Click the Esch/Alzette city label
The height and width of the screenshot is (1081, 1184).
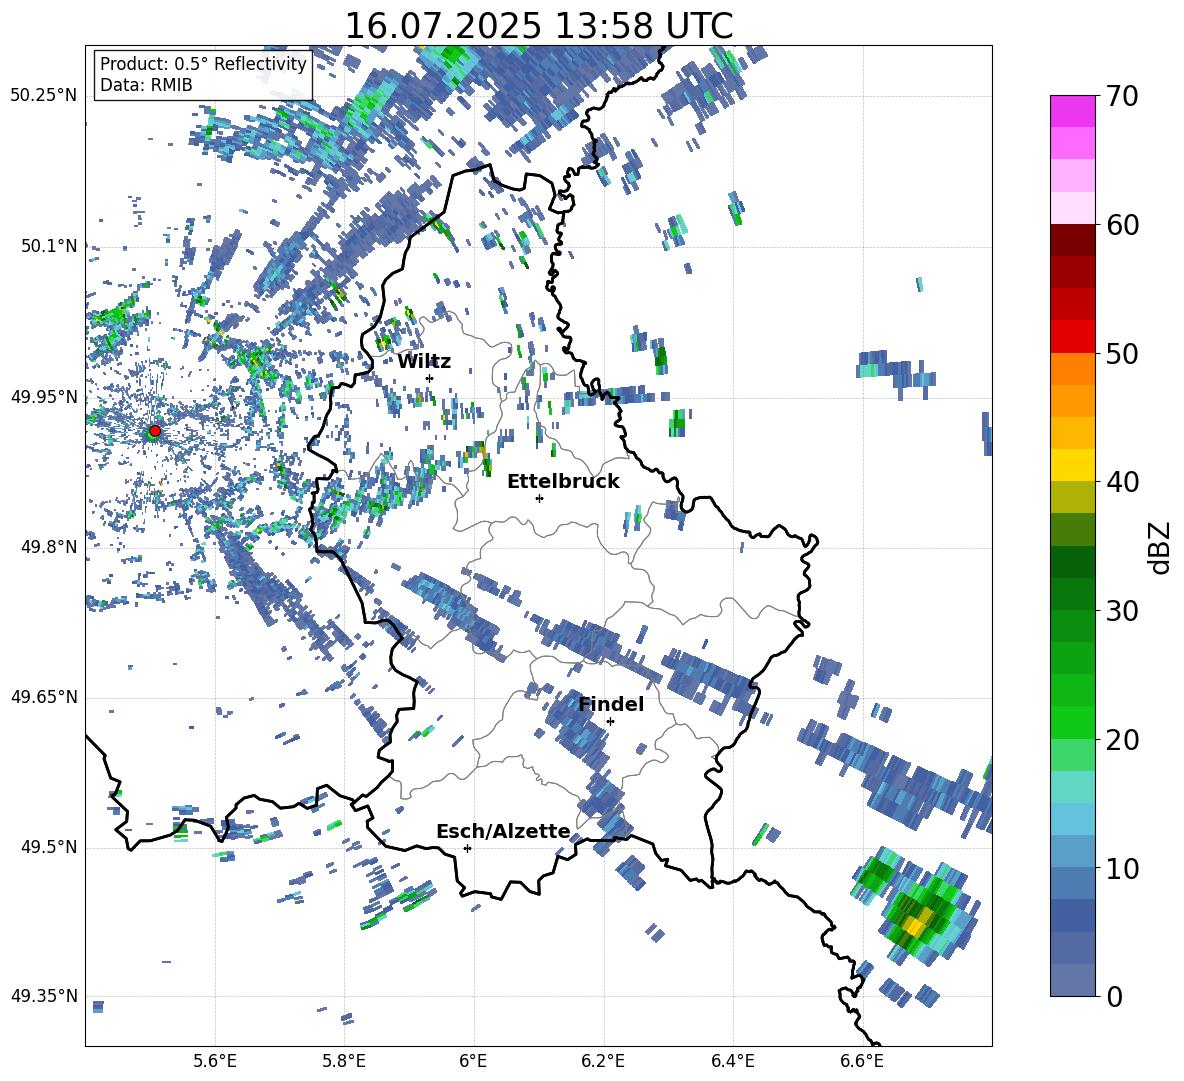point(503,831)
